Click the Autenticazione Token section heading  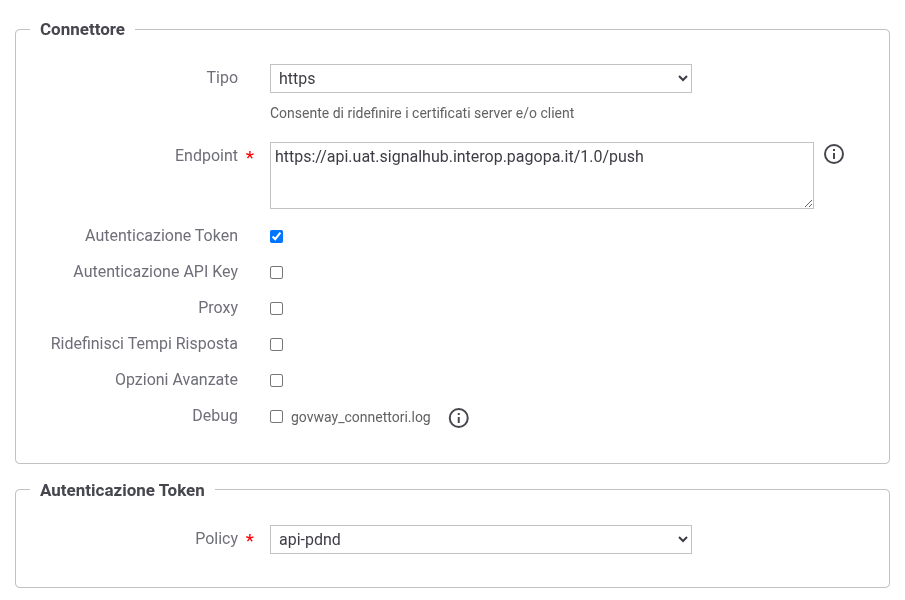tap(122, 490)
